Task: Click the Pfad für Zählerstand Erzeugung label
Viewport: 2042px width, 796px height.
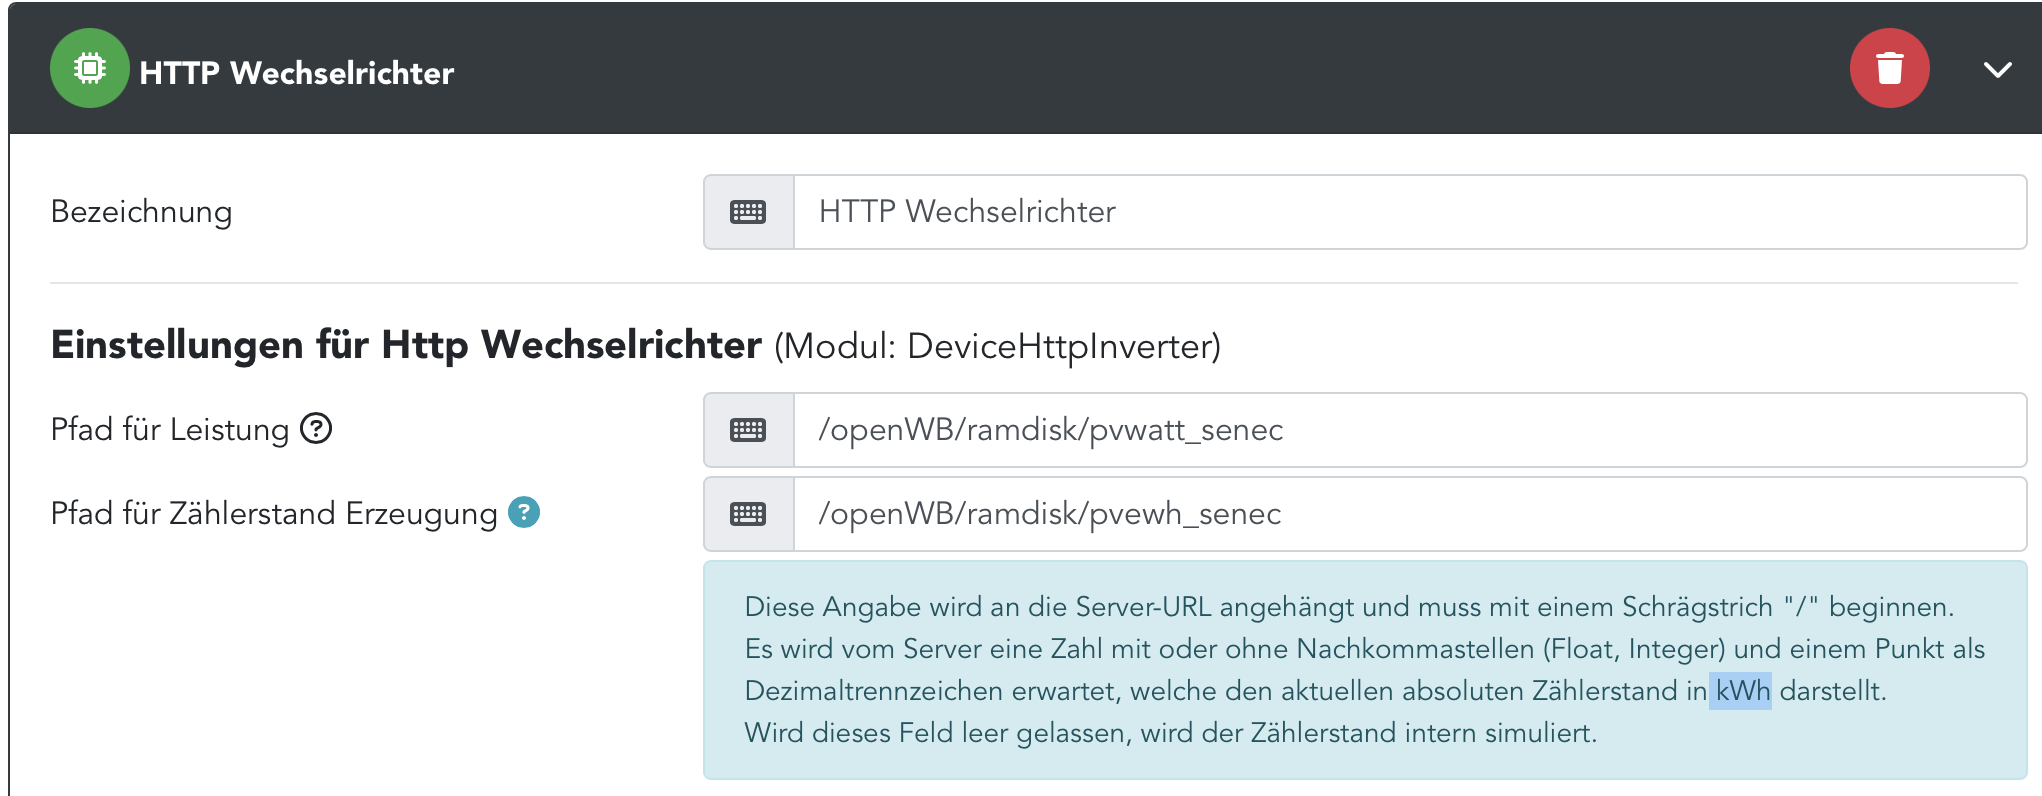Action: point(273,514)
